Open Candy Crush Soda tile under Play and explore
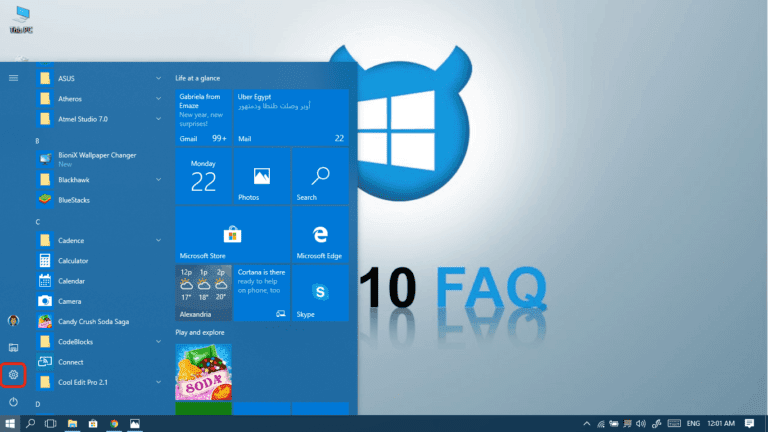This screenshot has width=768, height=432. click(203, 372)
